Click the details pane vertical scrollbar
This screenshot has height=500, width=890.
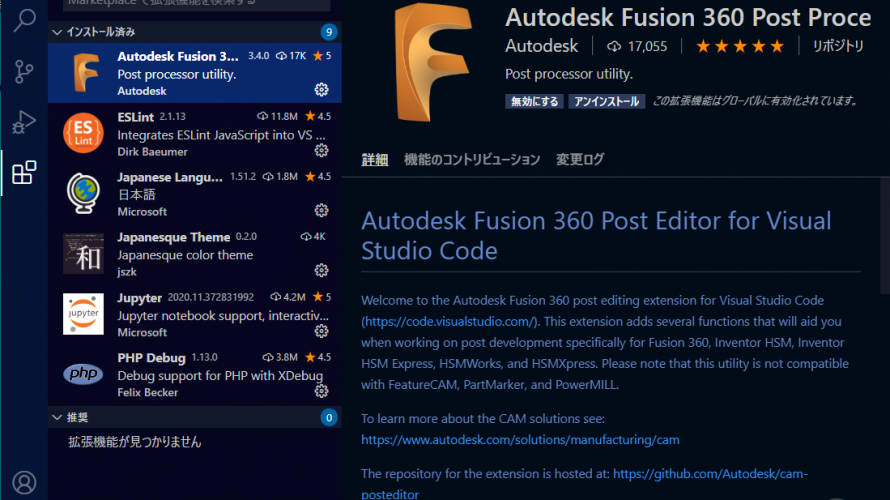(x=884, y=236)
